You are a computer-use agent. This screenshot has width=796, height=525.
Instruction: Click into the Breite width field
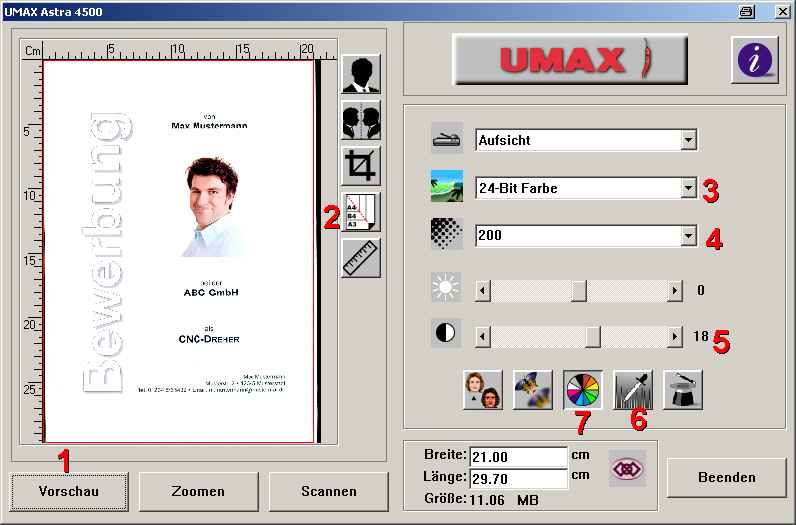[x=518, y=457]
